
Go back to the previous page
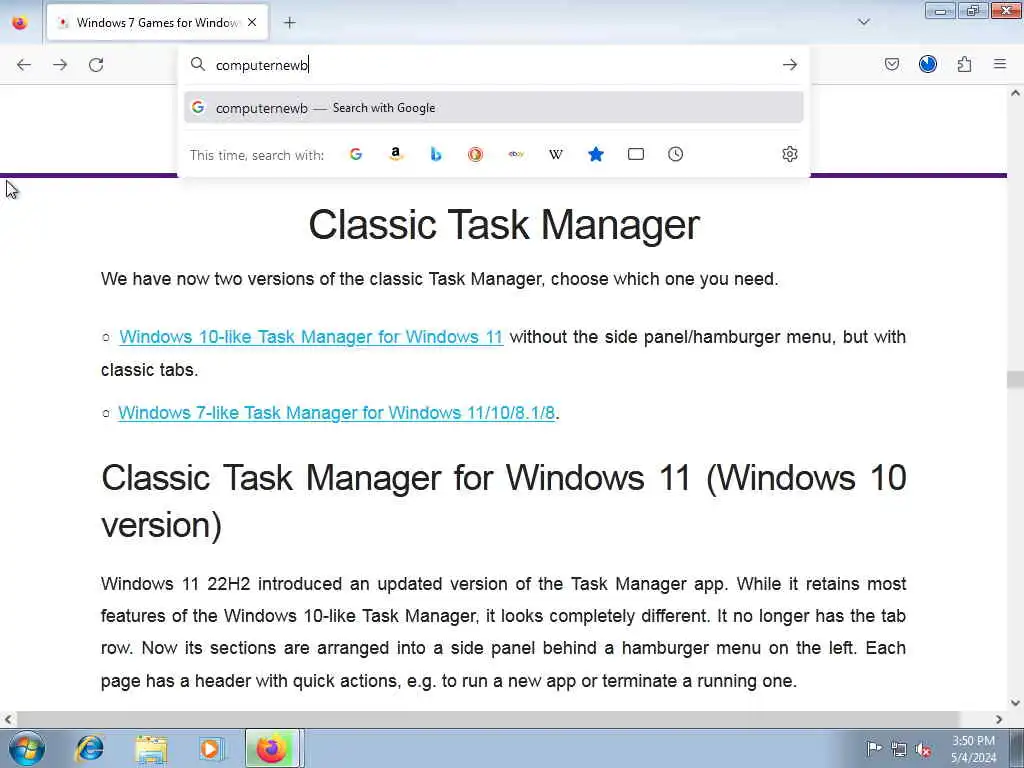point(24,65)
